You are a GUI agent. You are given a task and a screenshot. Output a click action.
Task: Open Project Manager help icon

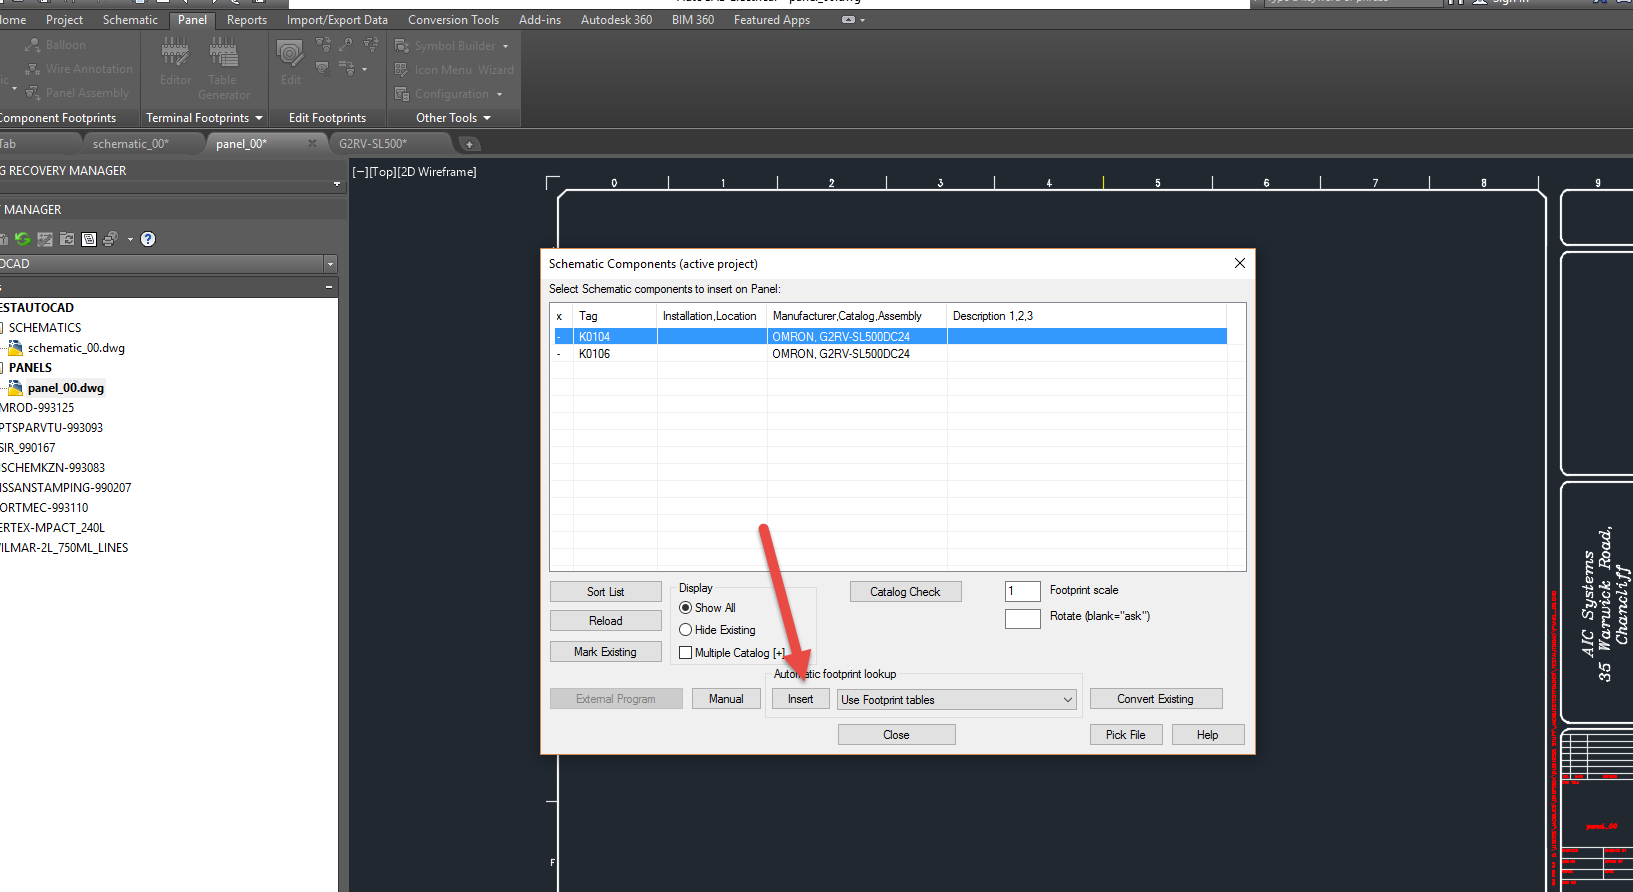(148, 239)
